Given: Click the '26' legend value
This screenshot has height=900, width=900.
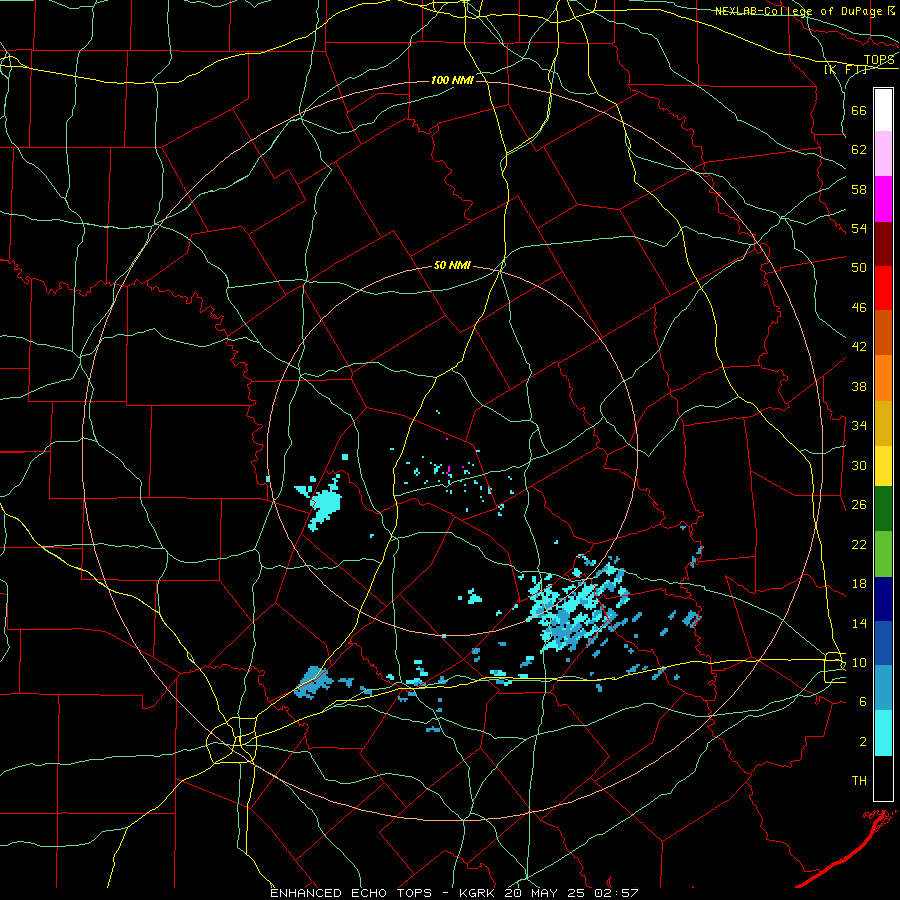Looking at the screenshot, I should click(859, 505).
